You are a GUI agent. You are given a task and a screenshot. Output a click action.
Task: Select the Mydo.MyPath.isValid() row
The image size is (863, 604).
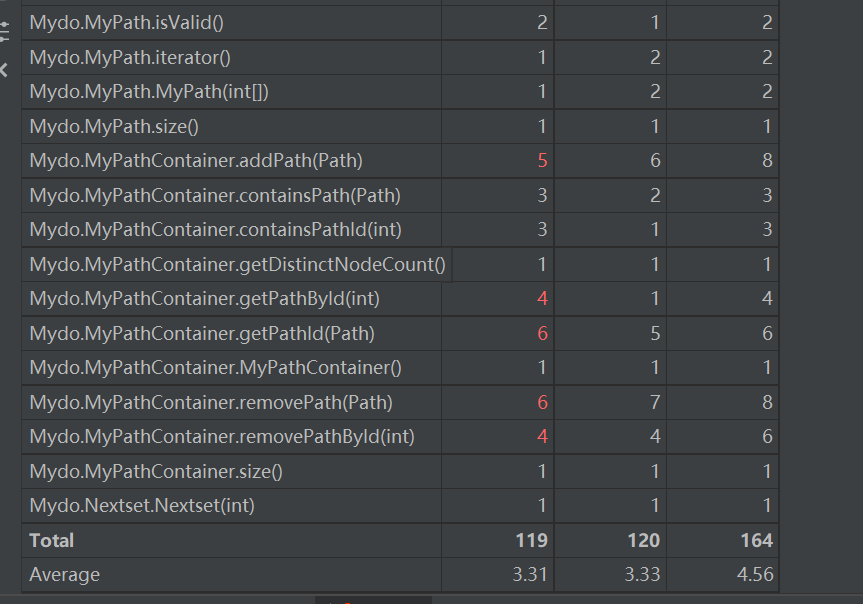coord(400,23)
